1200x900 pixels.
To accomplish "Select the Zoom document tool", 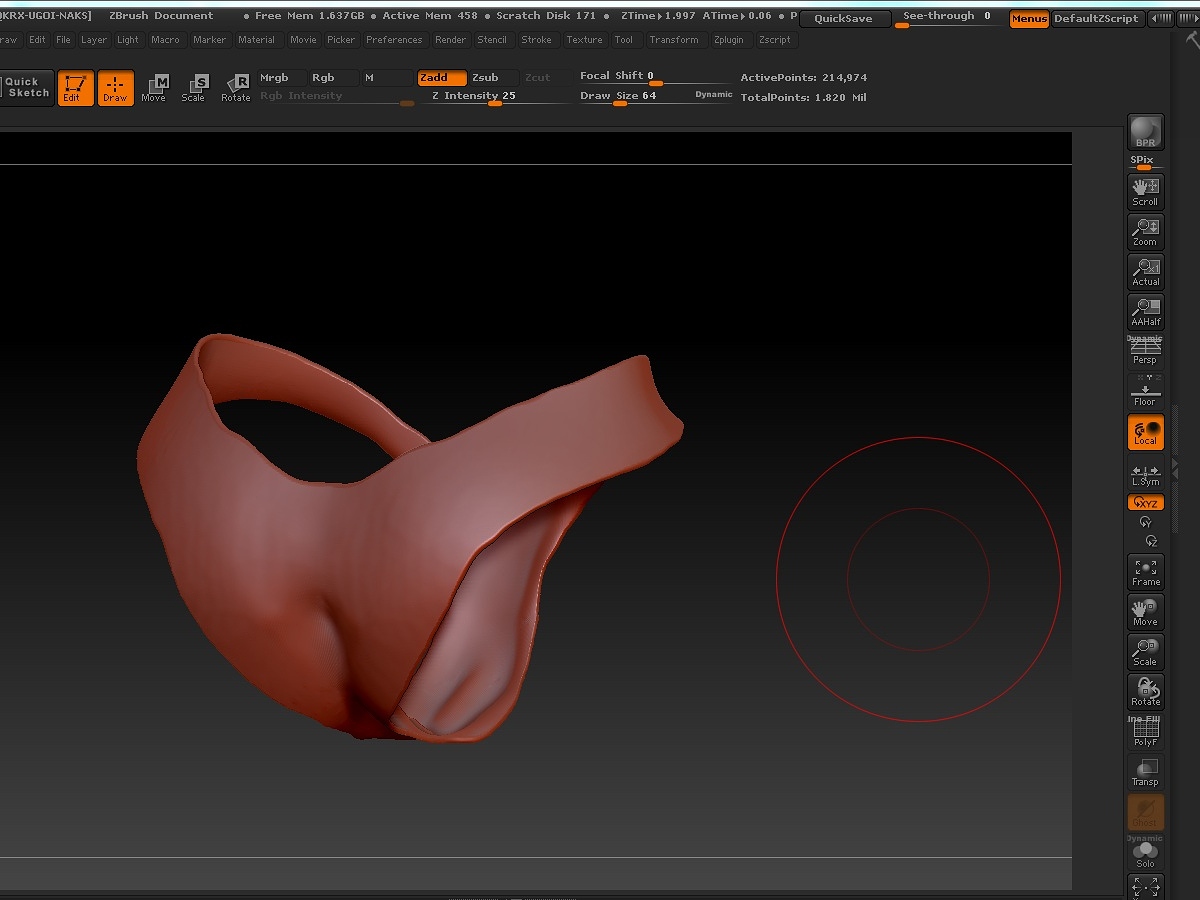I will (x=1145, y=232).
